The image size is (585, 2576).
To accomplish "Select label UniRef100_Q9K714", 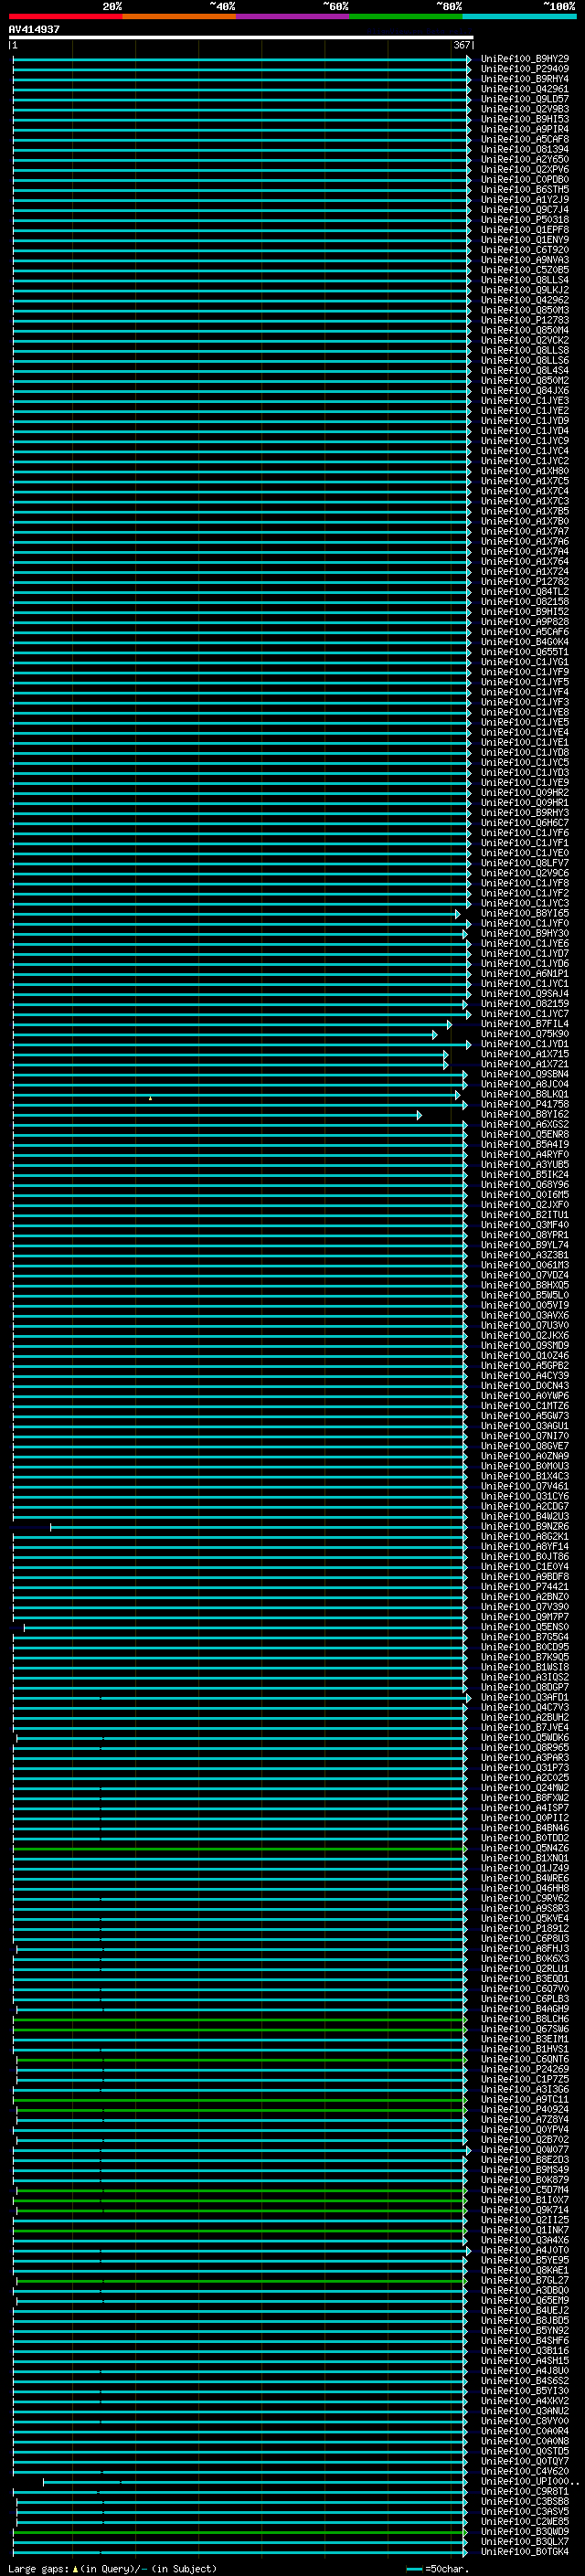I will (525, 2210).
